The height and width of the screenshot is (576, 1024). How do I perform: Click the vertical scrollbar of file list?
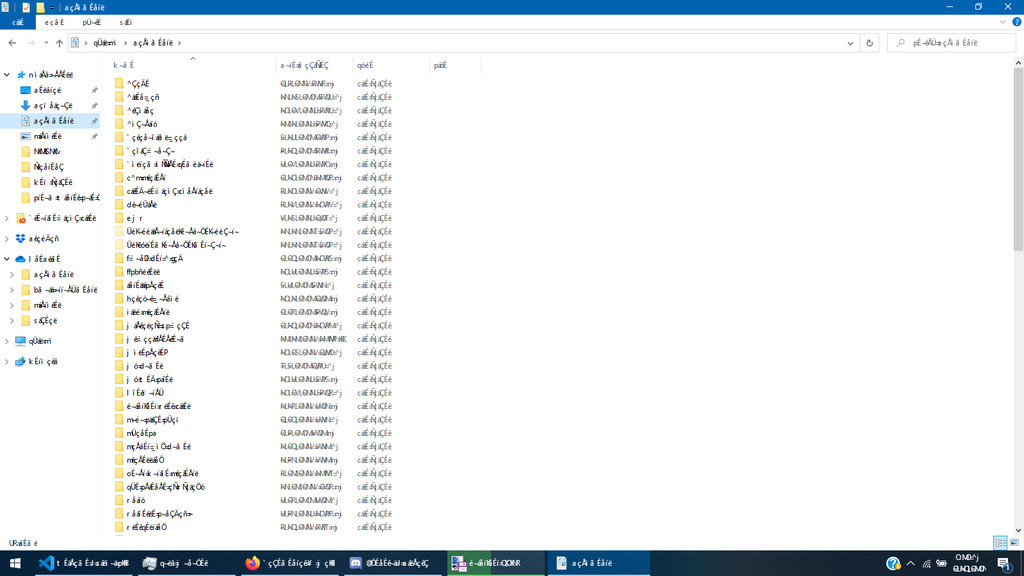[x=1018, y=200]
